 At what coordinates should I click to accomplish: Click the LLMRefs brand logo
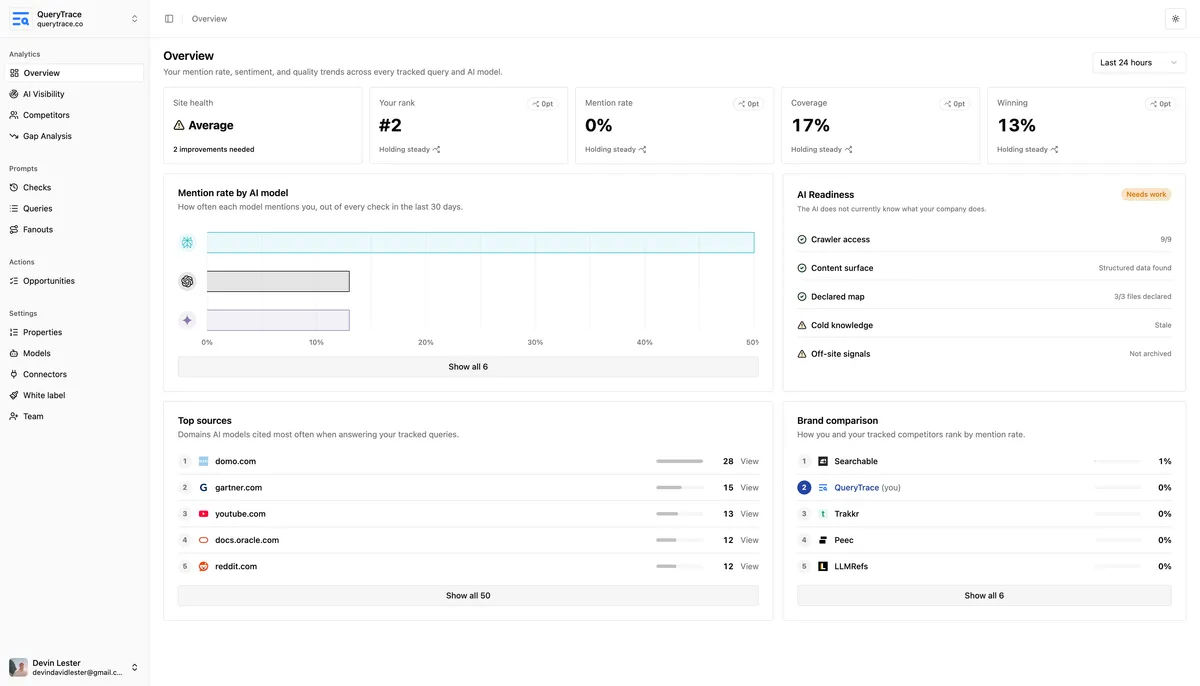tap(823, 566)
